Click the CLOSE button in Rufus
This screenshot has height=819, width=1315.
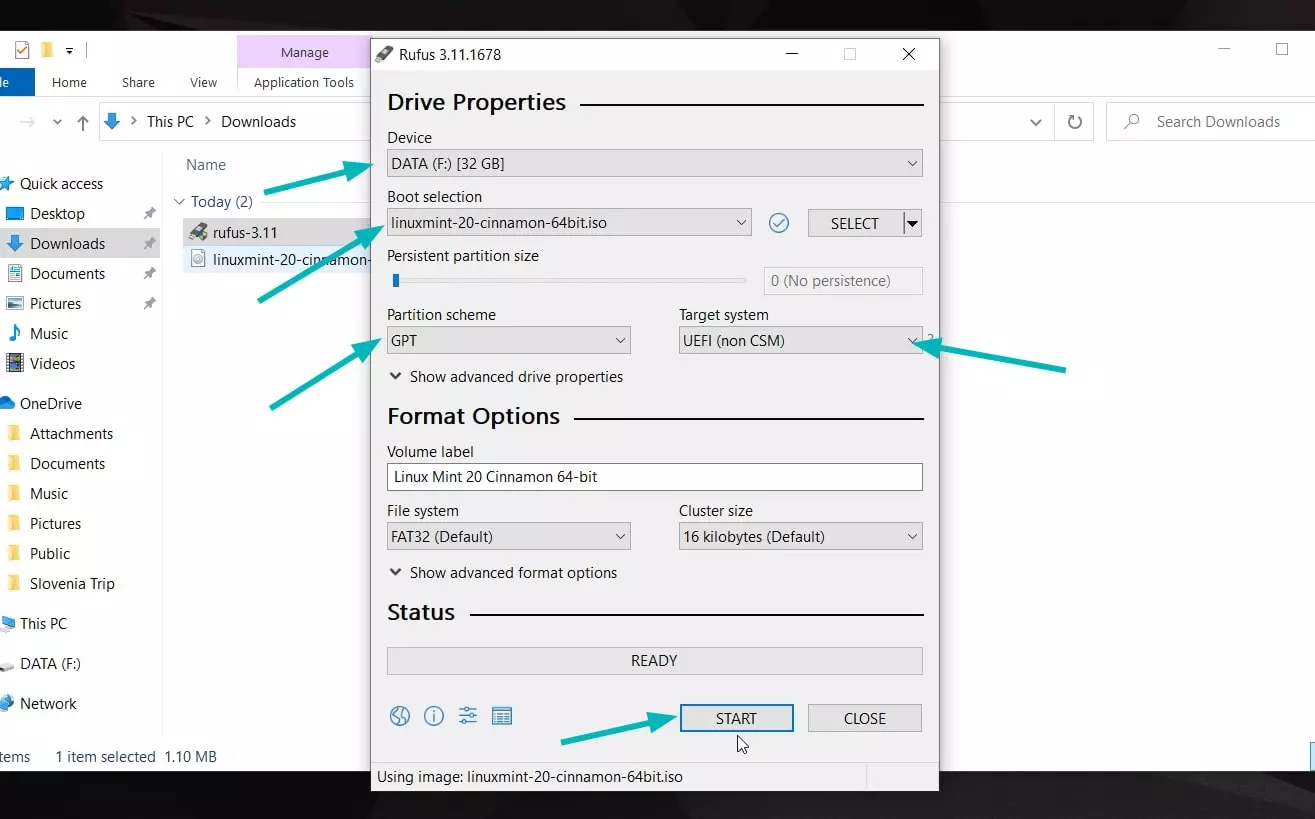click(865, 718)
